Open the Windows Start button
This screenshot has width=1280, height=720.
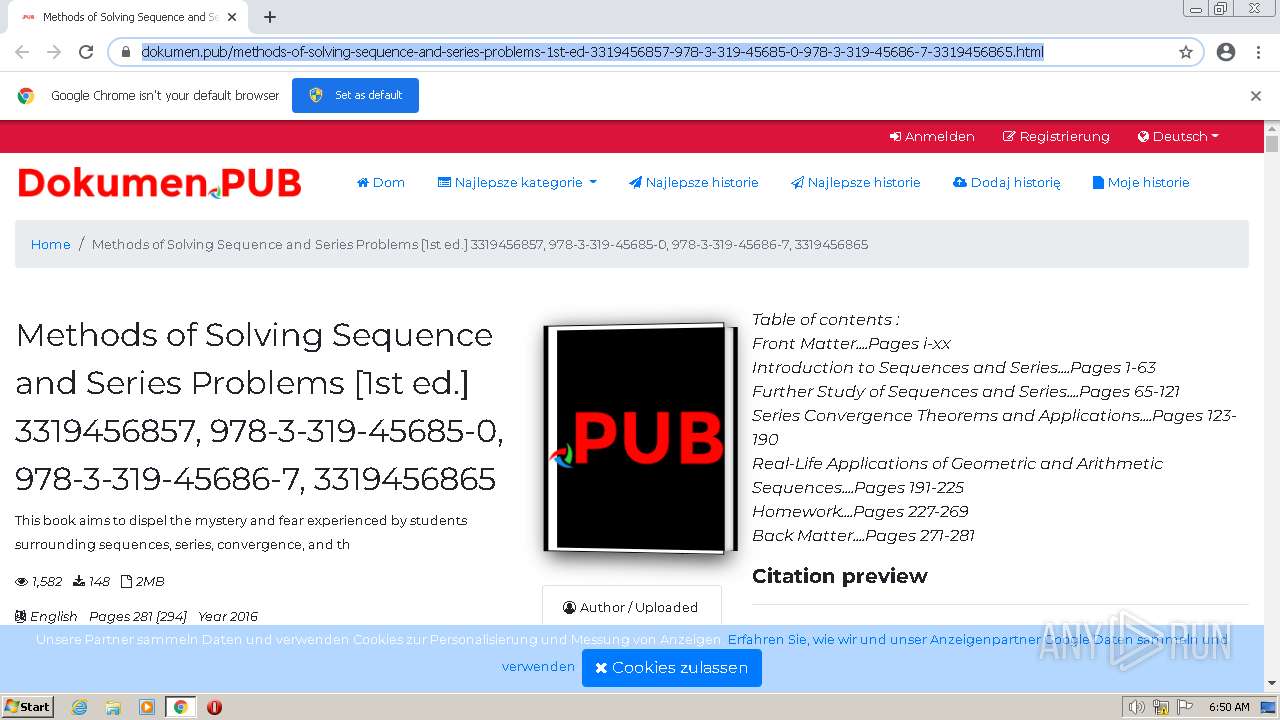[x=28, y=707]
